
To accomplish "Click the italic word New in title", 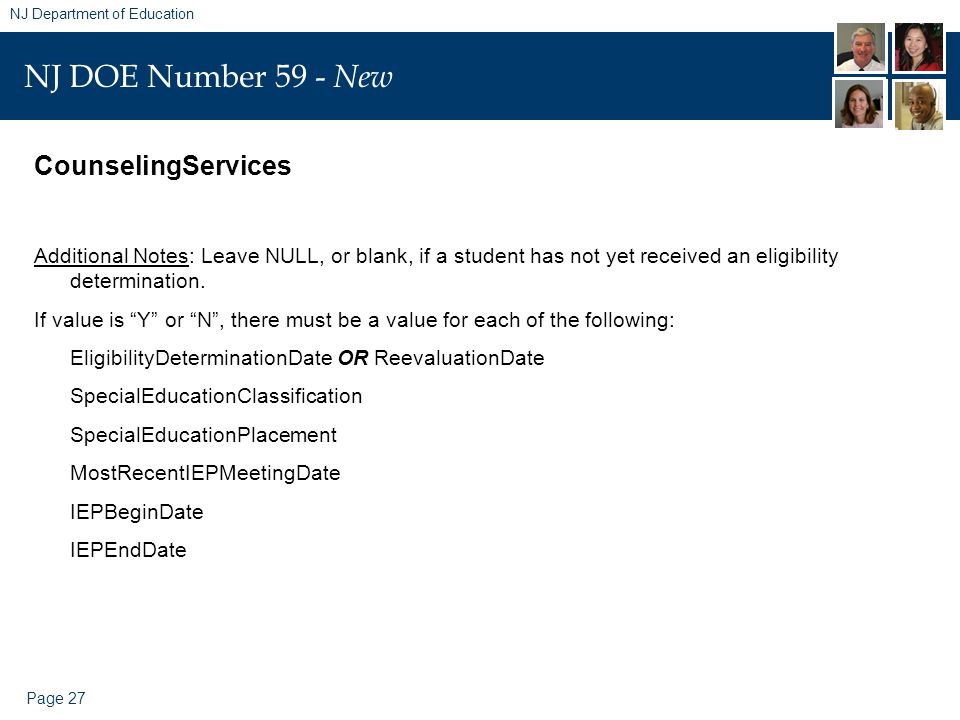I will (x=363, y=77).
